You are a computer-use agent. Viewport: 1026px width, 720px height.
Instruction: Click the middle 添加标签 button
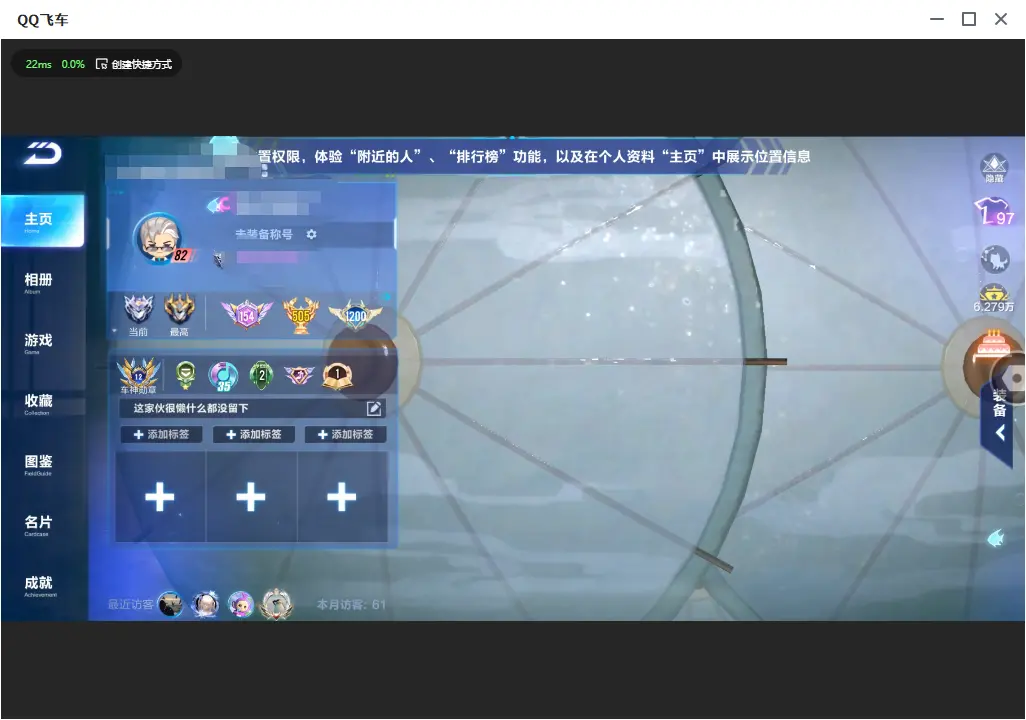coord(253,435)
